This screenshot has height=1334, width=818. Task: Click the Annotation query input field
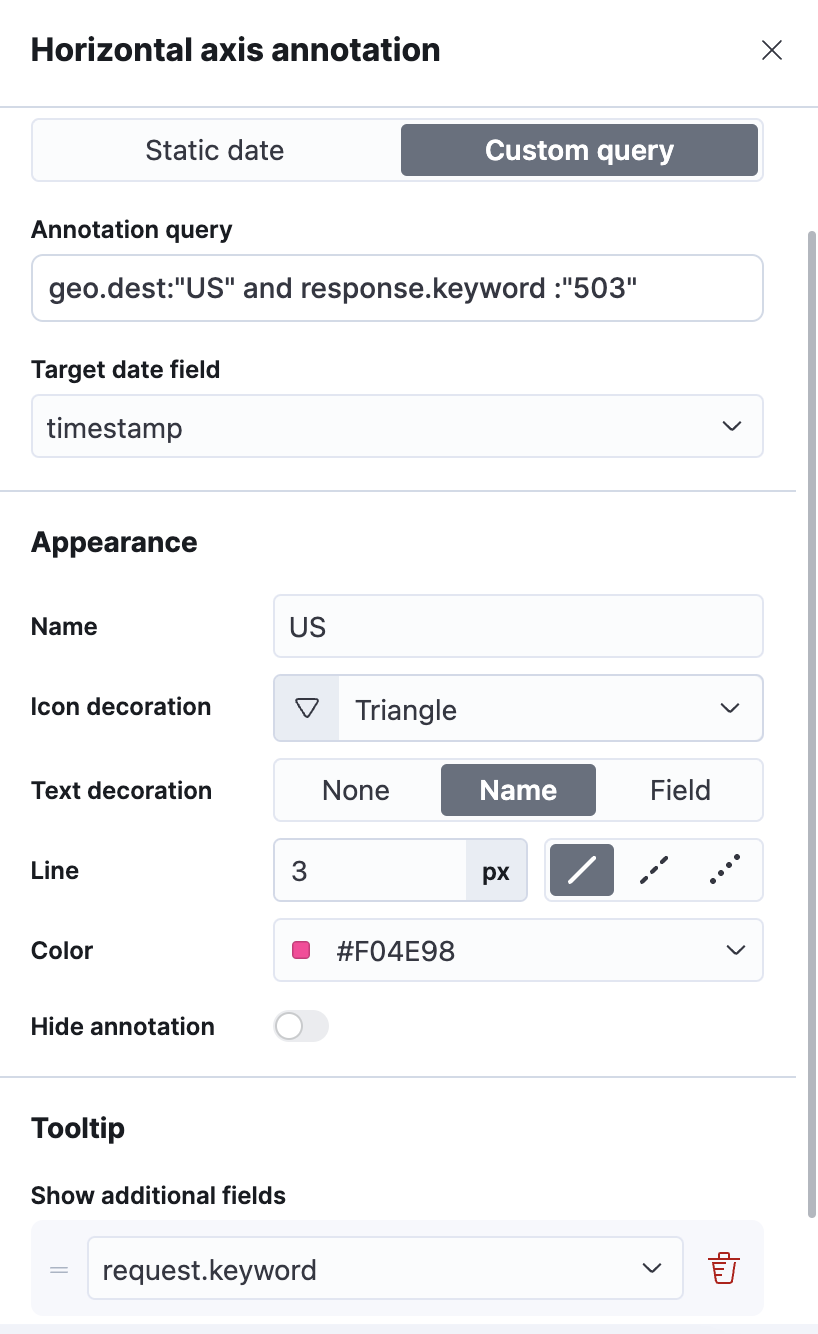pos(397,288)
